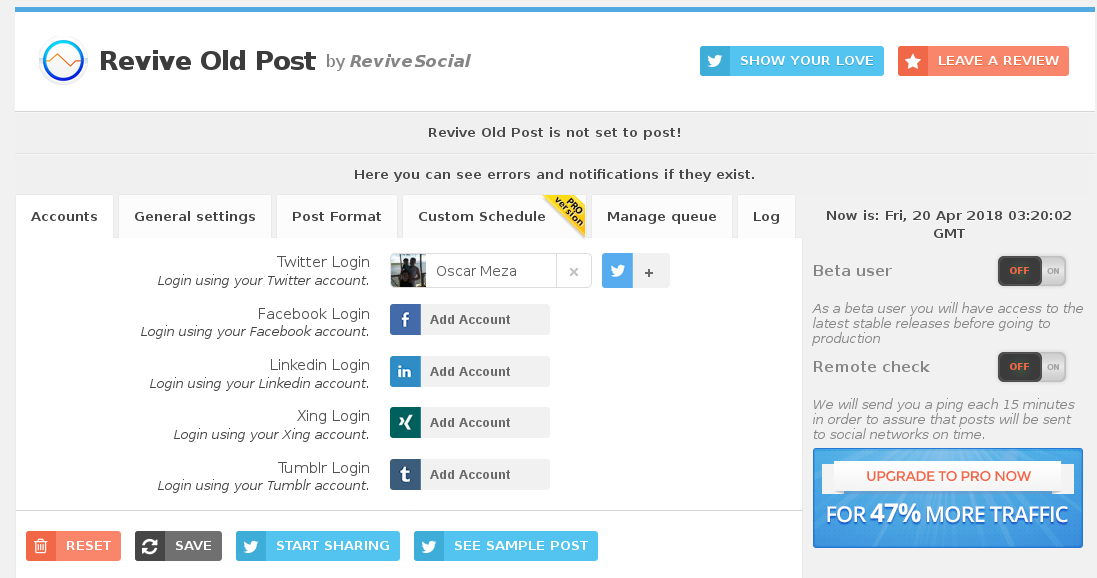Image resolution: width=1097 pixels, height=578 pixels.
Task: Click the Twitter icon on See Sample Post
Action: click(x=429, y=546)
